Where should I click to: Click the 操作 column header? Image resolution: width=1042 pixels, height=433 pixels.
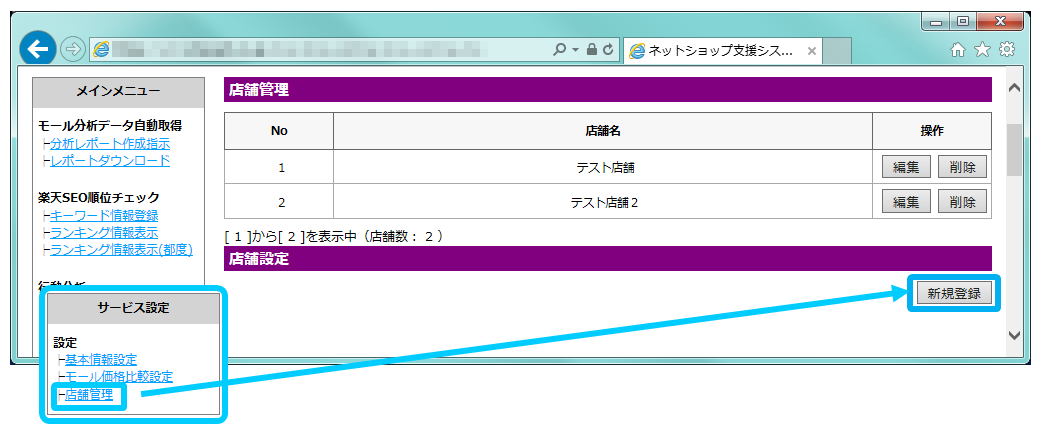click(932, 131)
